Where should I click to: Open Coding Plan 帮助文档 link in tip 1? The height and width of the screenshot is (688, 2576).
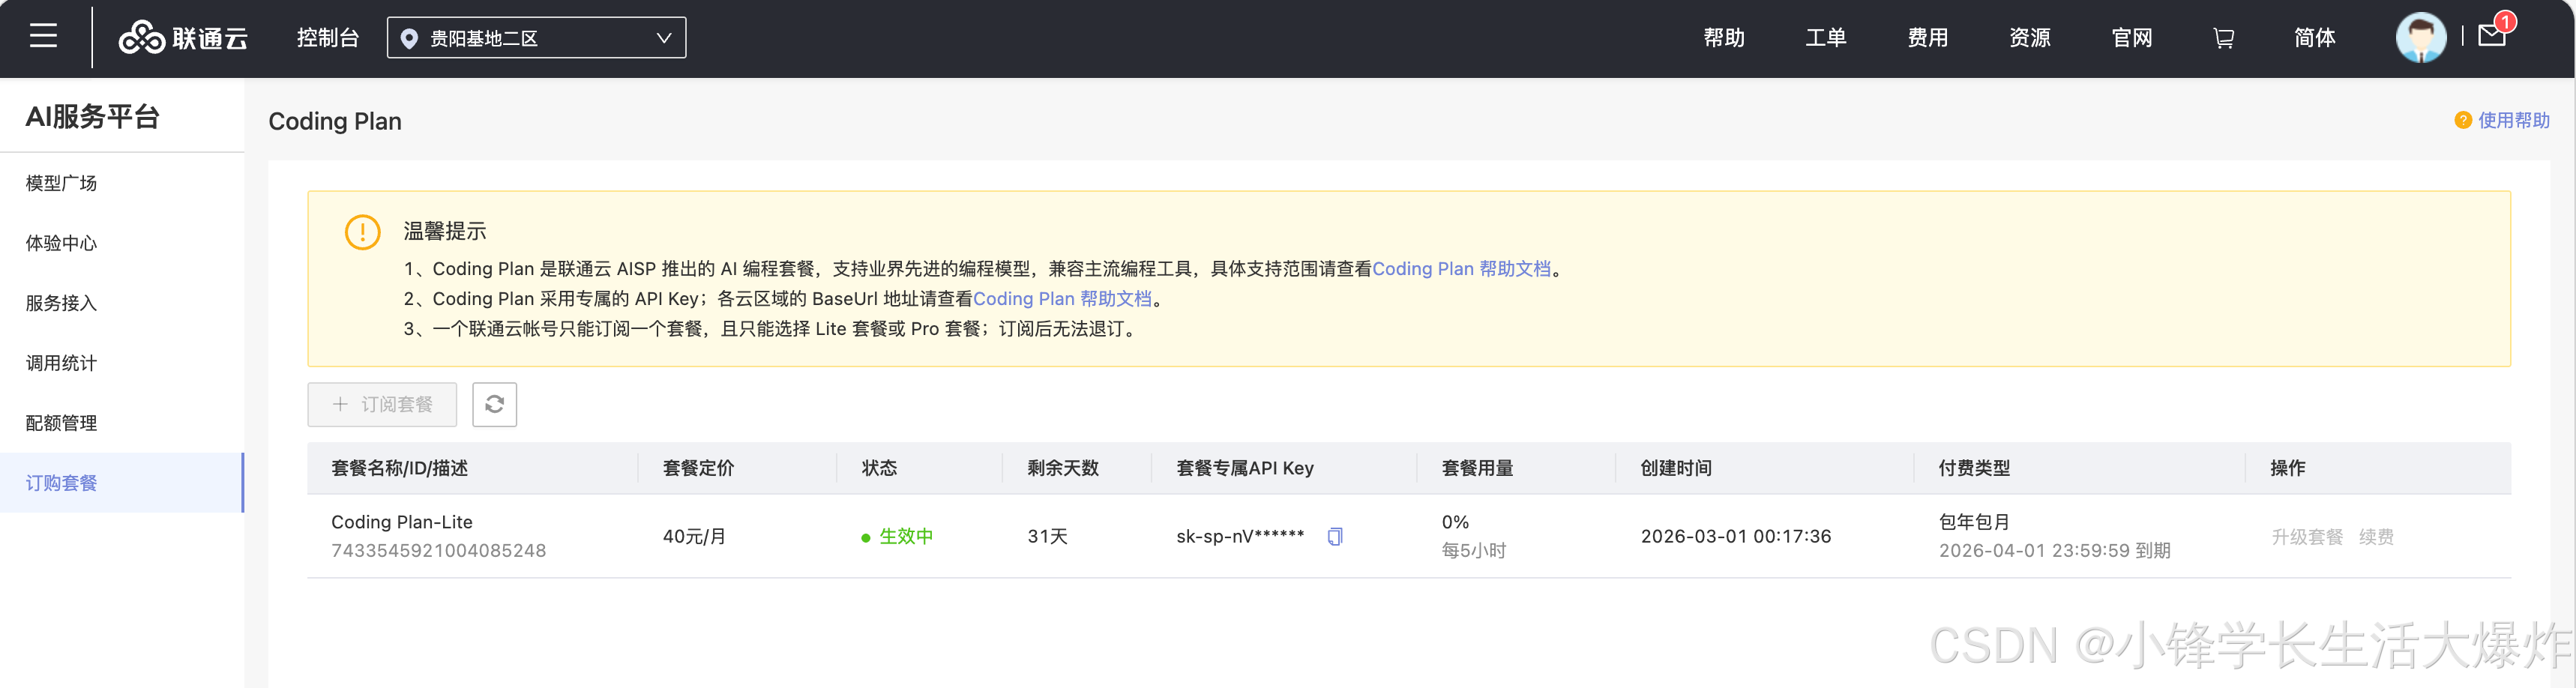(1461, 269)
